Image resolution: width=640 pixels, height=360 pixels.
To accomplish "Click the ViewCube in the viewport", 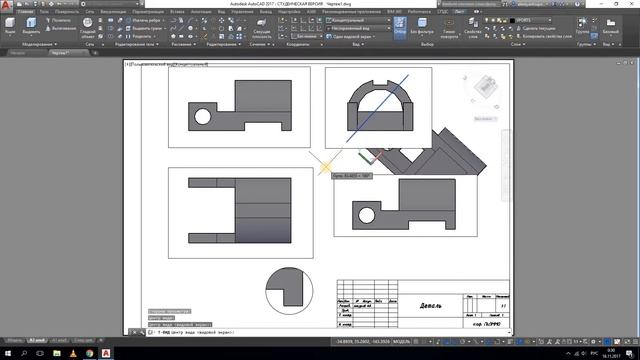I will [x=485, y=87].
